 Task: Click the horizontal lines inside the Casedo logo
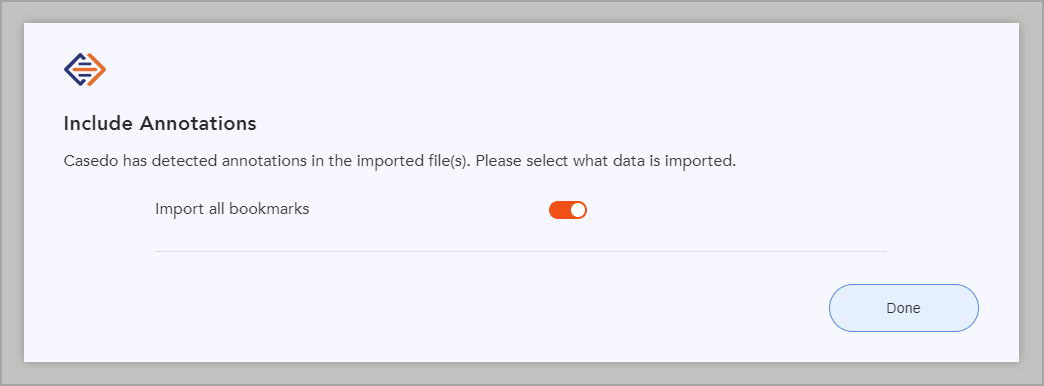click(x=85, y=69)
